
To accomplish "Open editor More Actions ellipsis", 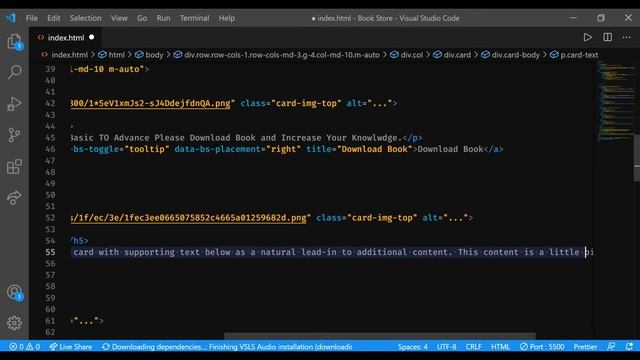I will coord(627,37).
